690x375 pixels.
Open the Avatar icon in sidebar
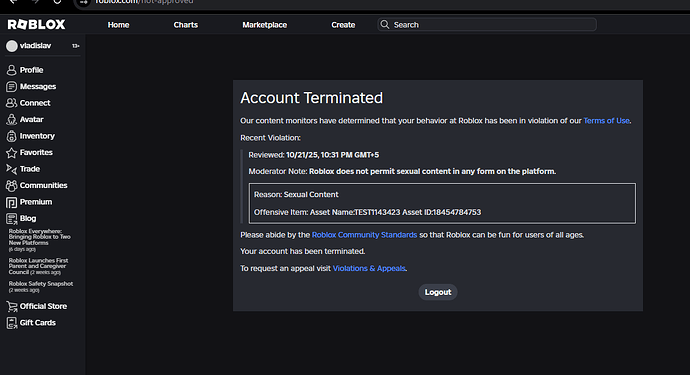tap(11, 120)
